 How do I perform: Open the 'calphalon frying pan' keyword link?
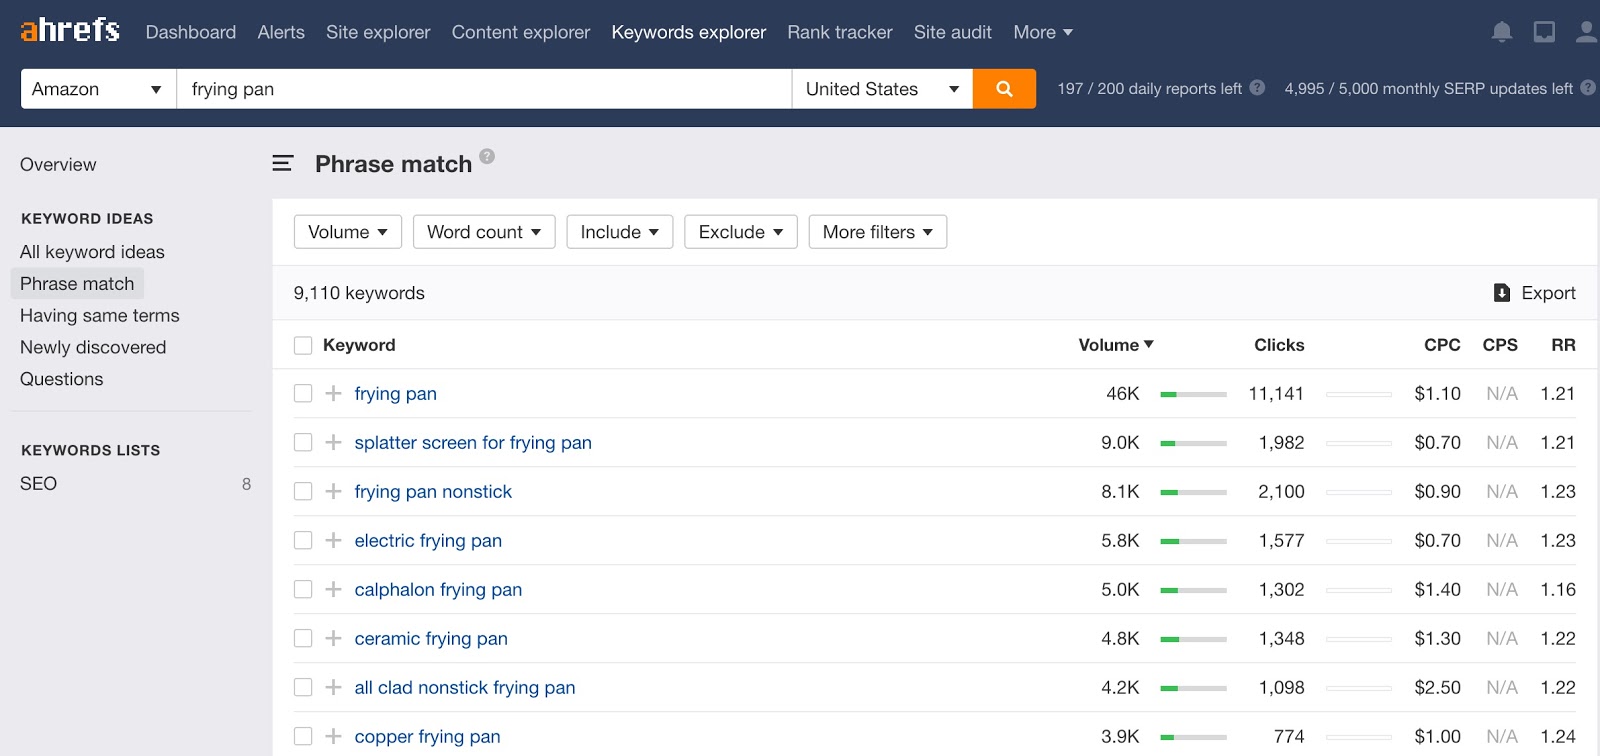coord(438,590)
